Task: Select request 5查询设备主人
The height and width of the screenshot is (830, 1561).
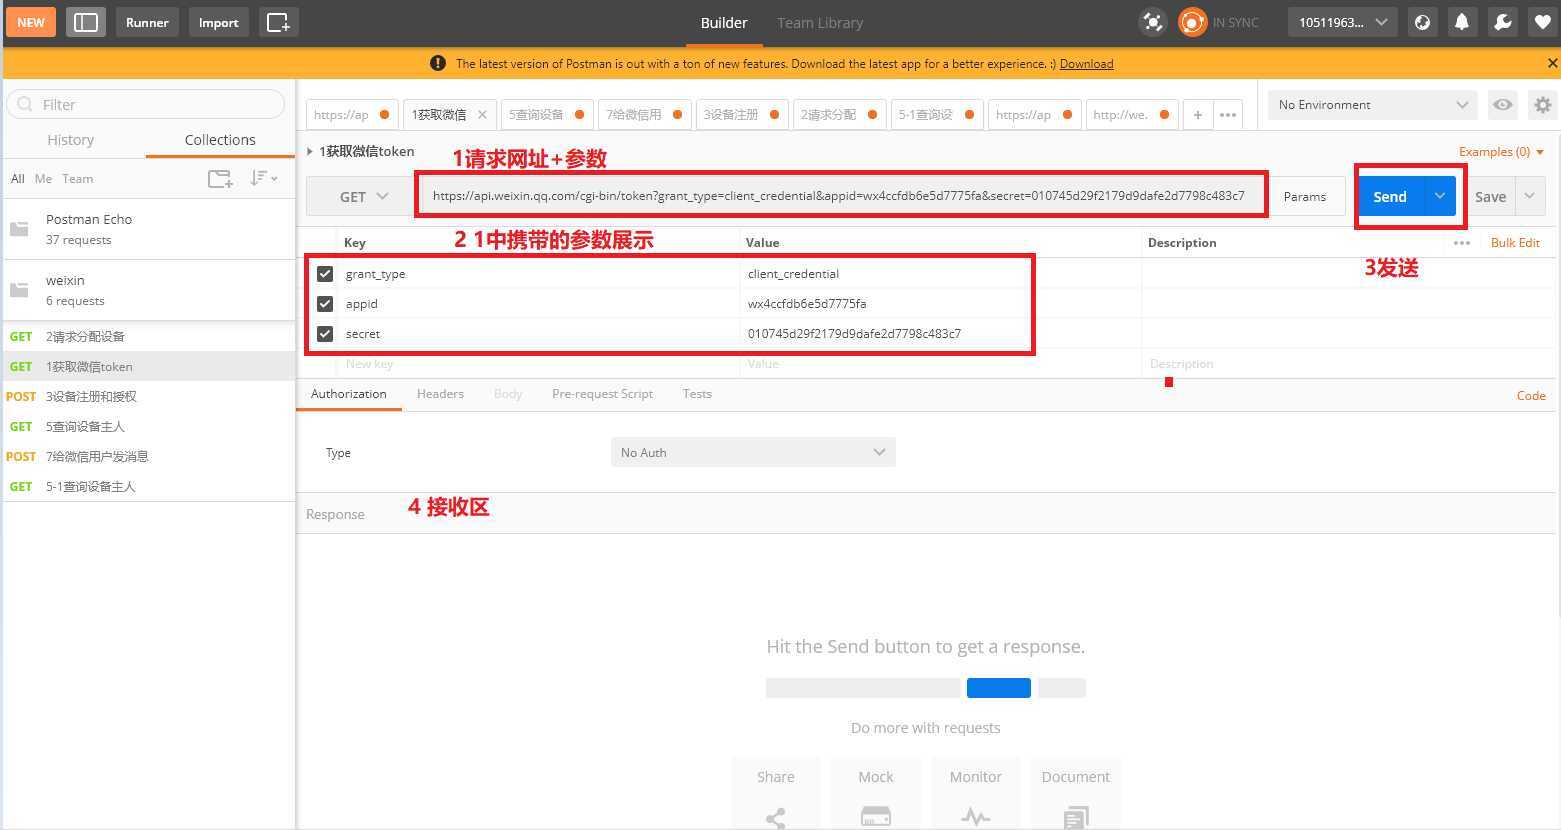Action: [x=149, y=426]
